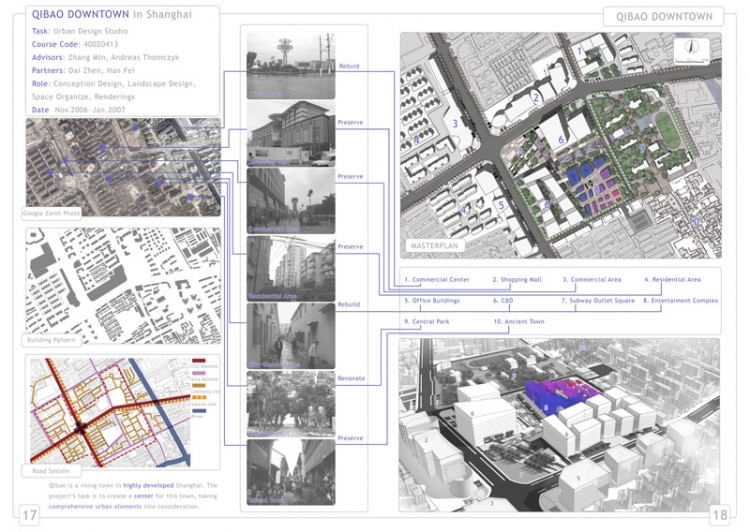Viewport: 750px width, 532px height.
Task: Click 'Preserve' label beside Ancient Town photo
Action: (350, 438)
